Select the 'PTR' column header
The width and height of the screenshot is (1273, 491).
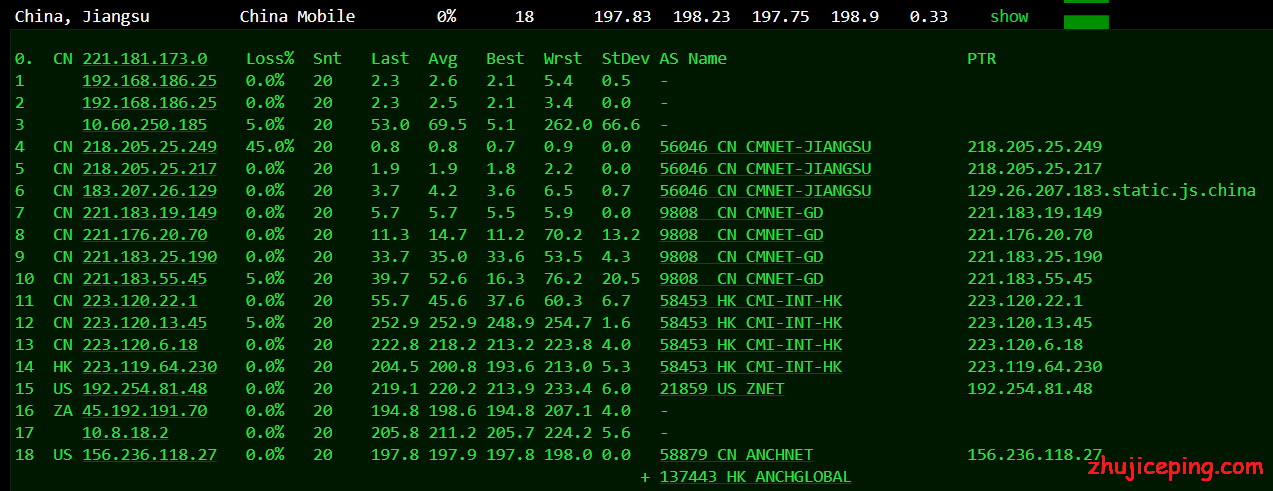pos(982,59)
